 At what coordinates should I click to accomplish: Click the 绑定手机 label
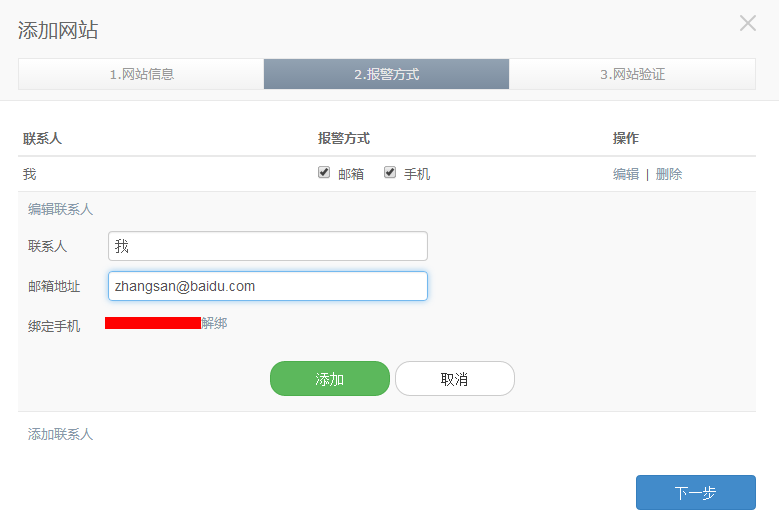[54, 326]
